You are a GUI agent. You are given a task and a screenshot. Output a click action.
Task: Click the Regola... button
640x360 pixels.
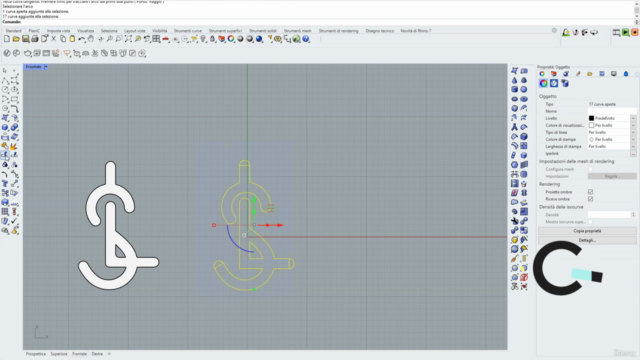point(612,176)
